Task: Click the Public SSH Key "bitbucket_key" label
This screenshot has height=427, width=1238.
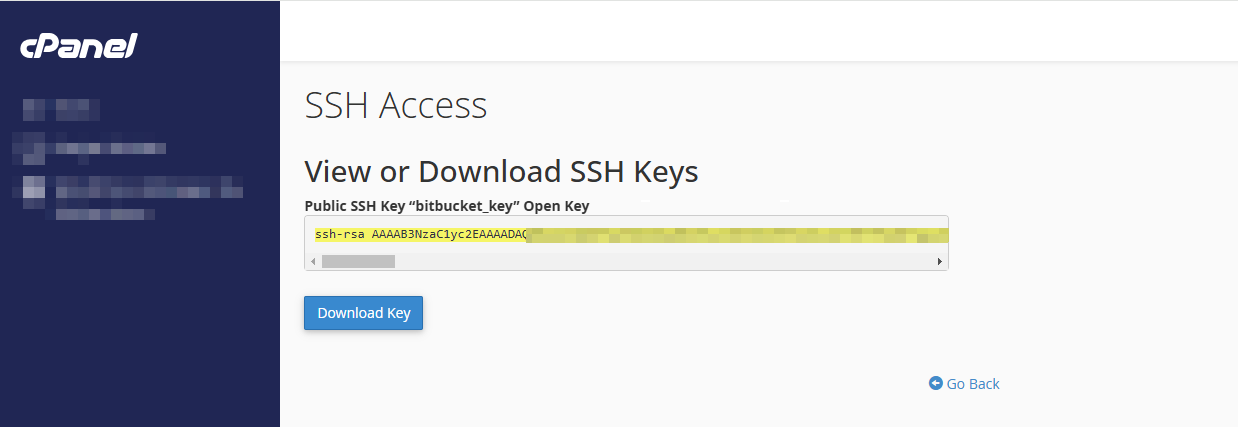Action: point(447,206)
